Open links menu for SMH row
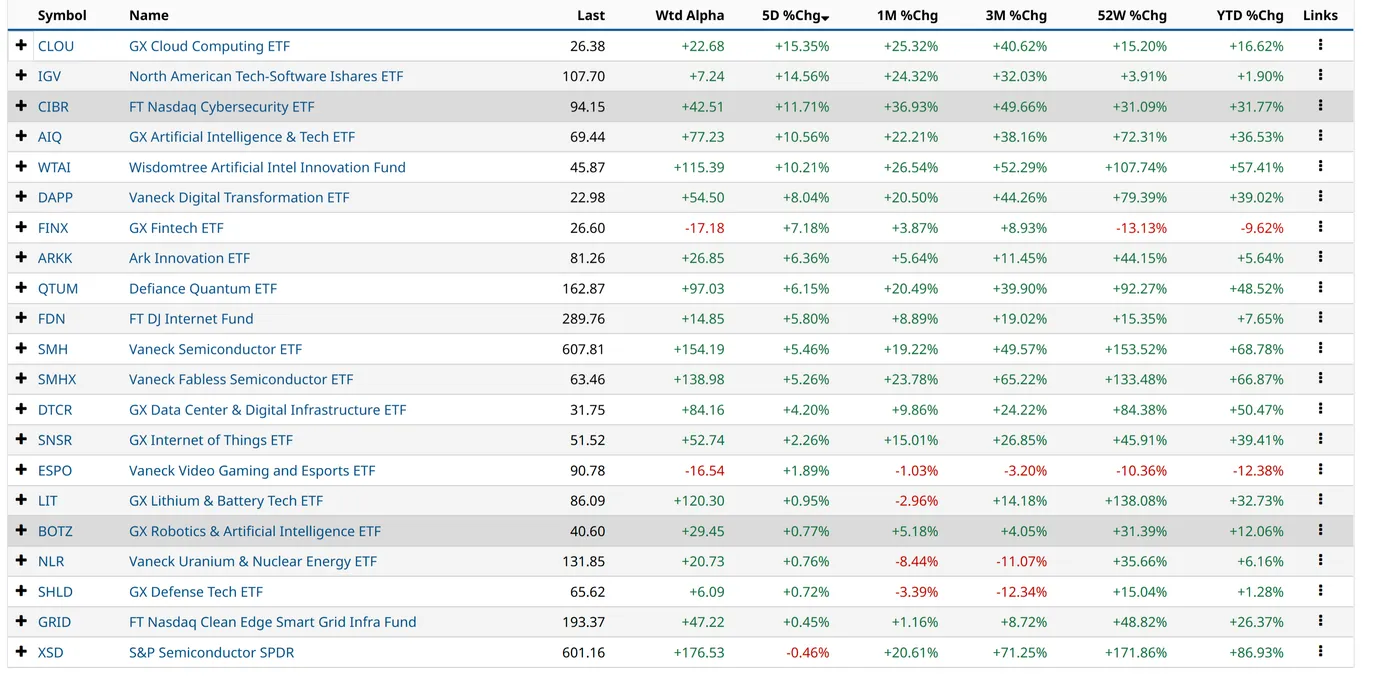 point(1320,348)
